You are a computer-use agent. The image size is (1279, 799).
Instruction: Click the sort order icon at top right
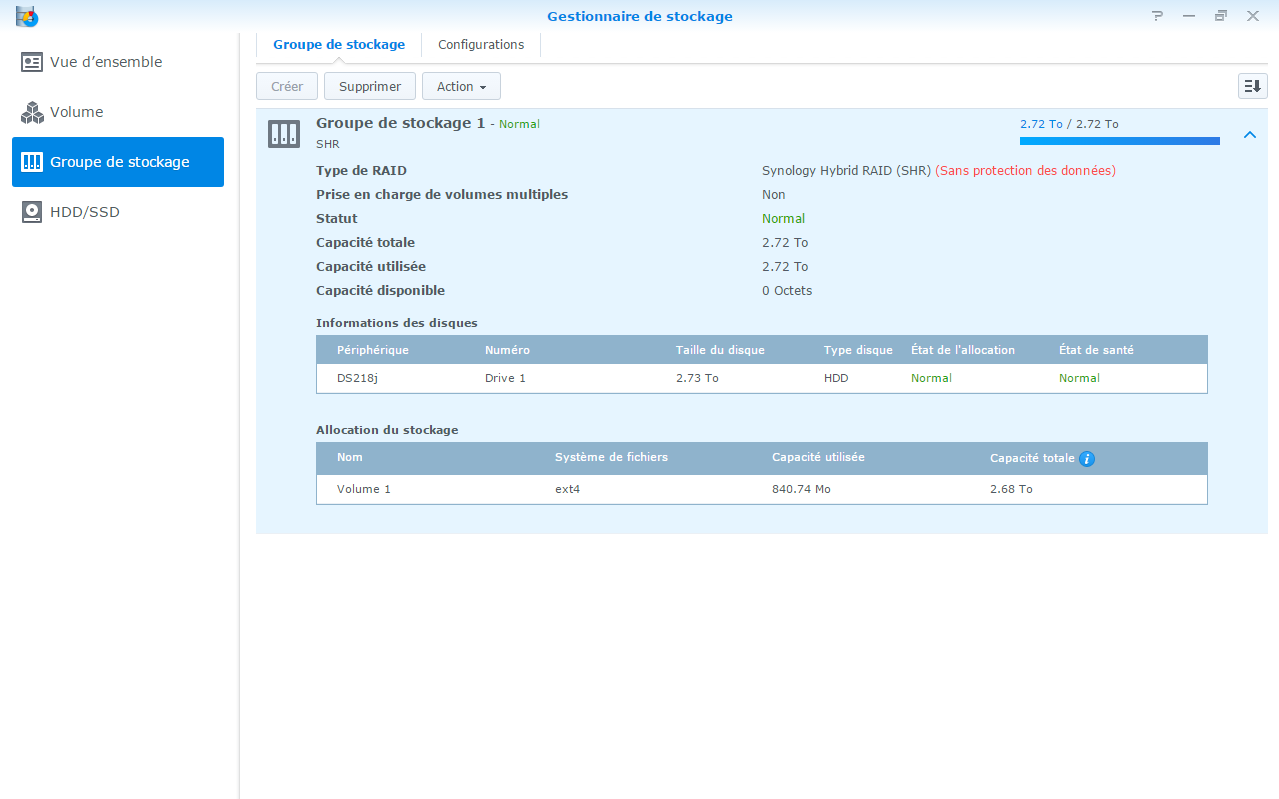click(x=1252, y=86)
